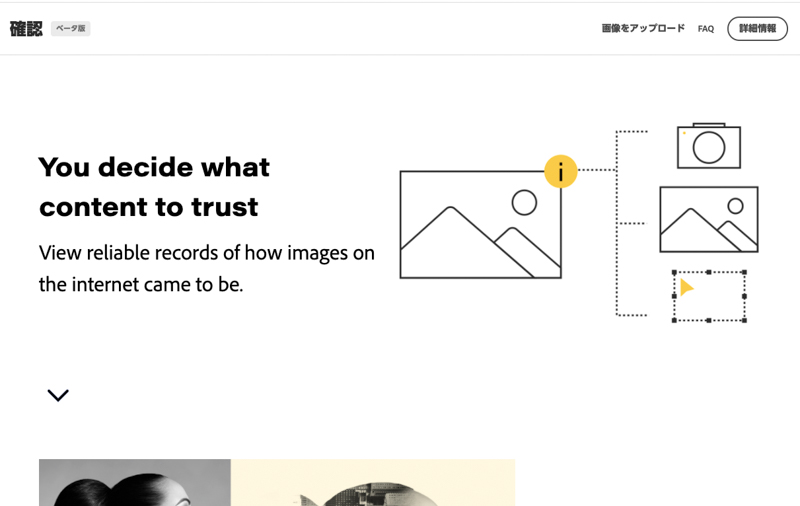800x506 pixels.
Task: Click the 確認 logo in the header
Action: (26, 29)
